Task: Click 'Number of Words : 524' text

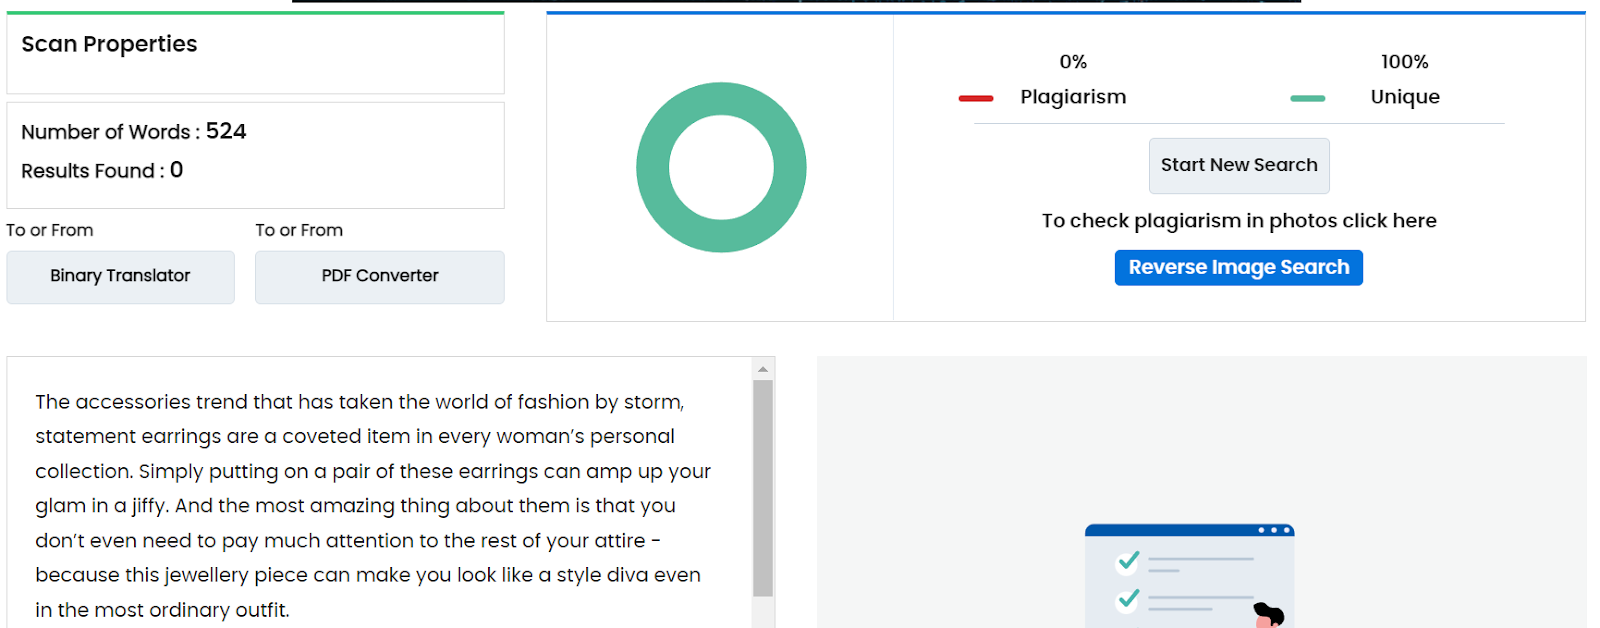Action: pos(134,132)
